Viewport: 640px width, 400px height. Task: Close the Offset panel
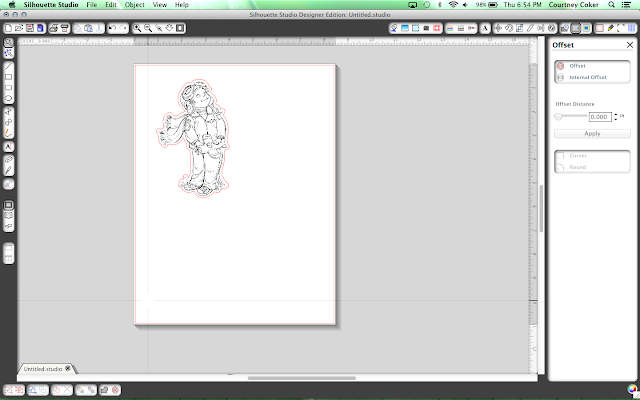click(630, 45)
